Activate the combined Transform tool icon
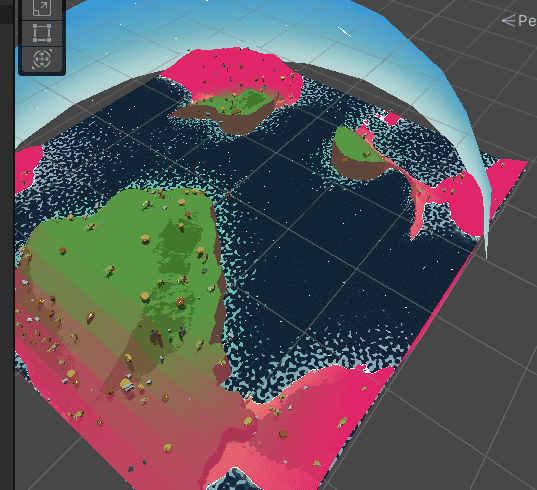 [x=42, y=59]
